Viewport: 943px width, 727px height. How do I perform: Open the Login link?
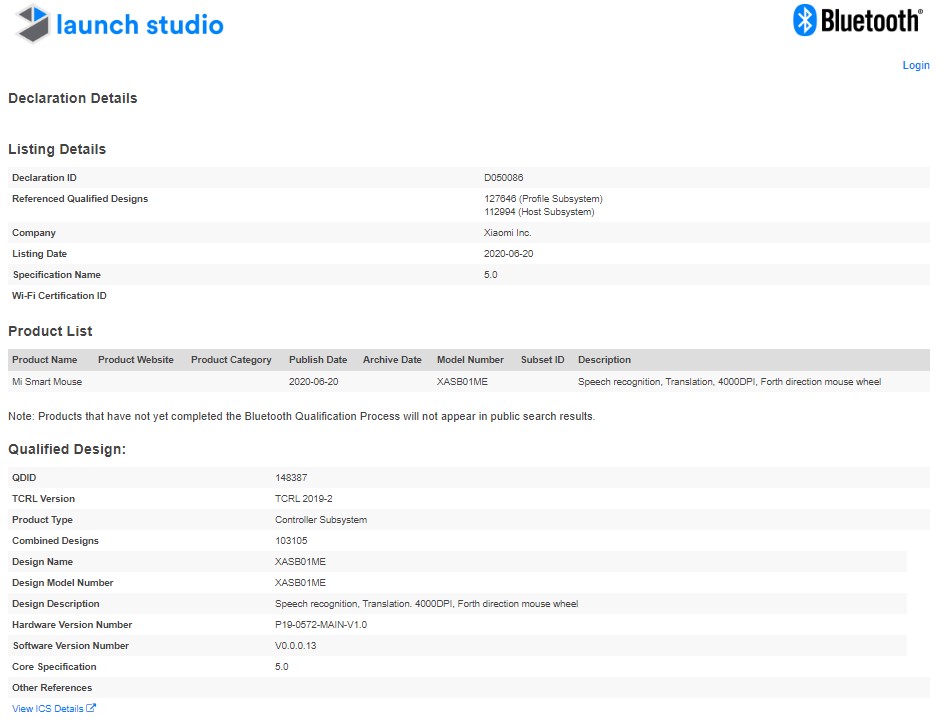pos(915,66)
